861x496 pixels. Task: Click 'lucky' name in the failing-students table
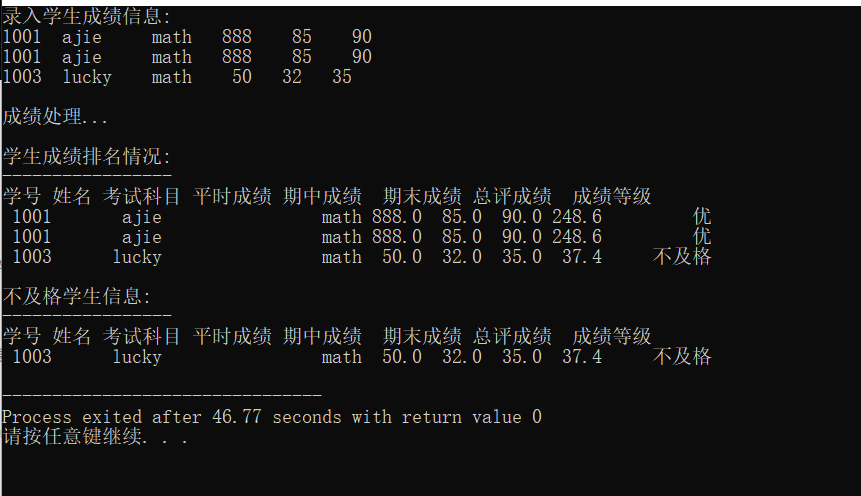137,357
